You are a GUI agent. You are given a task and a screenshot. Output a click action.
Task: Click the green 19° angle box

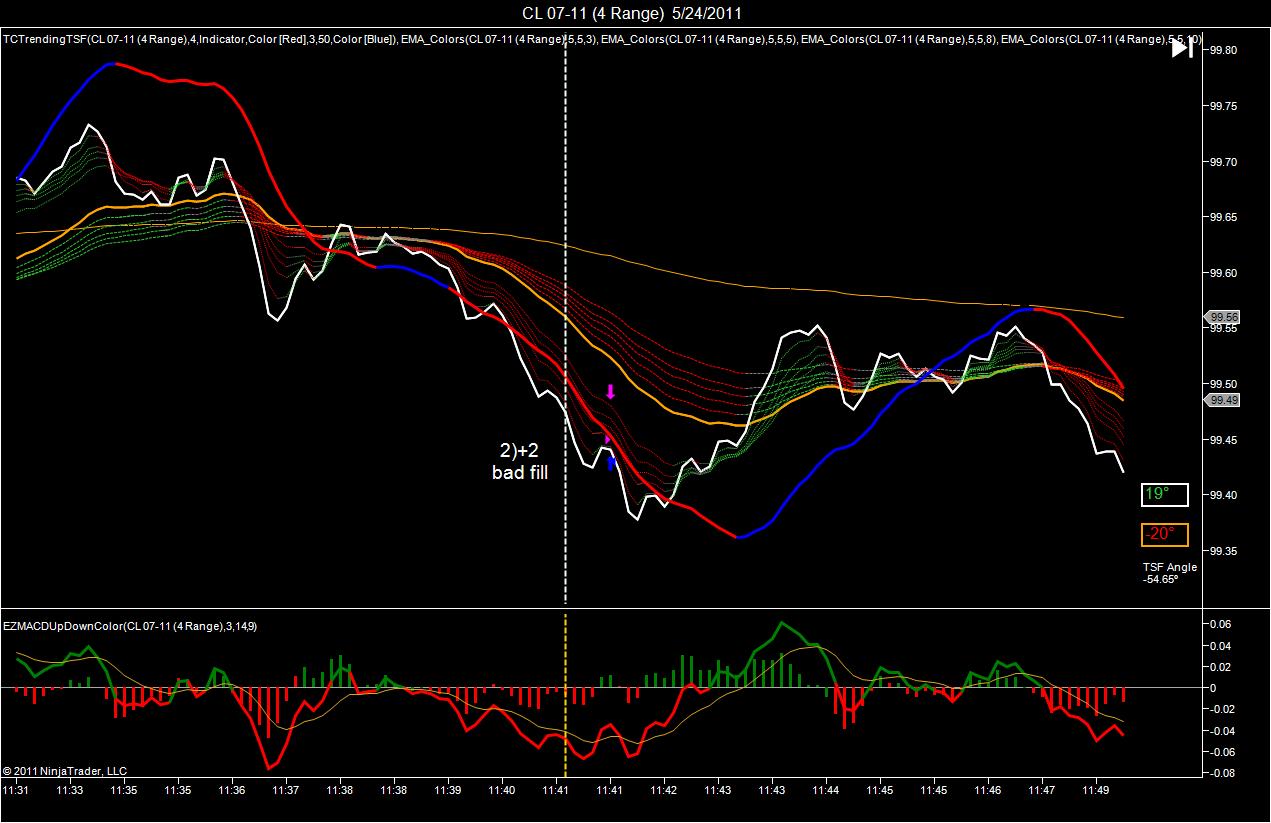1164,494
